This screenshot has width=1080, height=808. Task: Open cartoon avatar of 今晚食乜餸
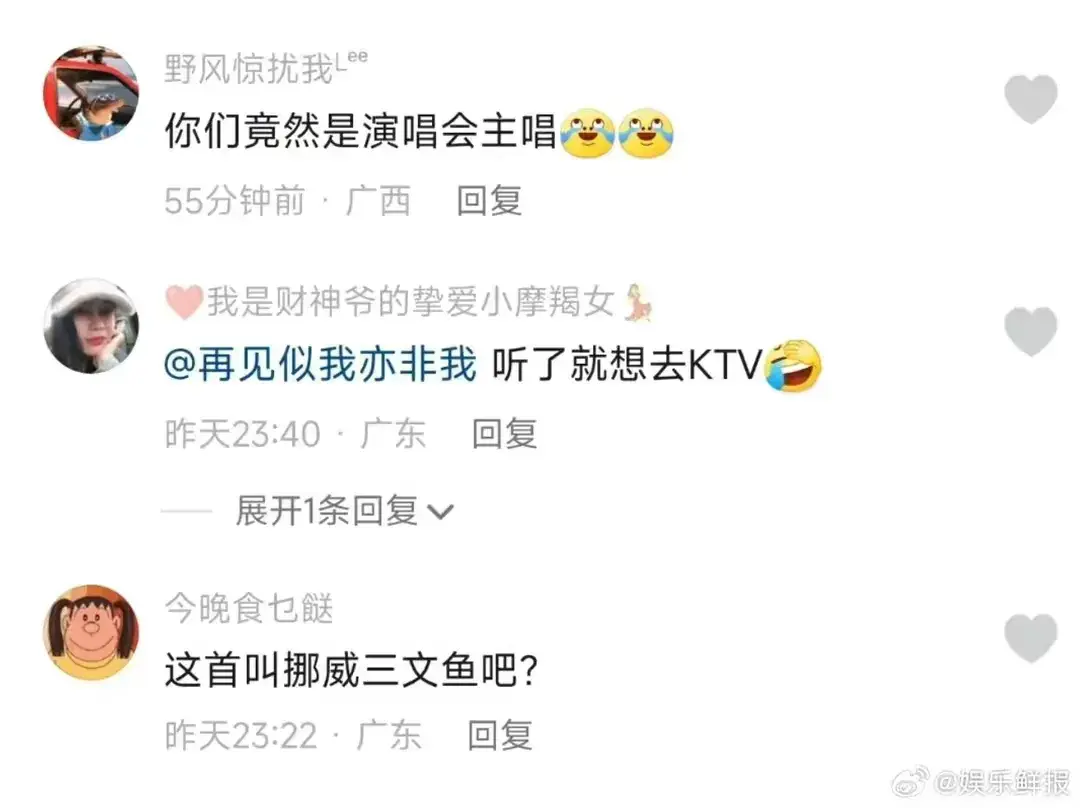(x=91, y=632)
